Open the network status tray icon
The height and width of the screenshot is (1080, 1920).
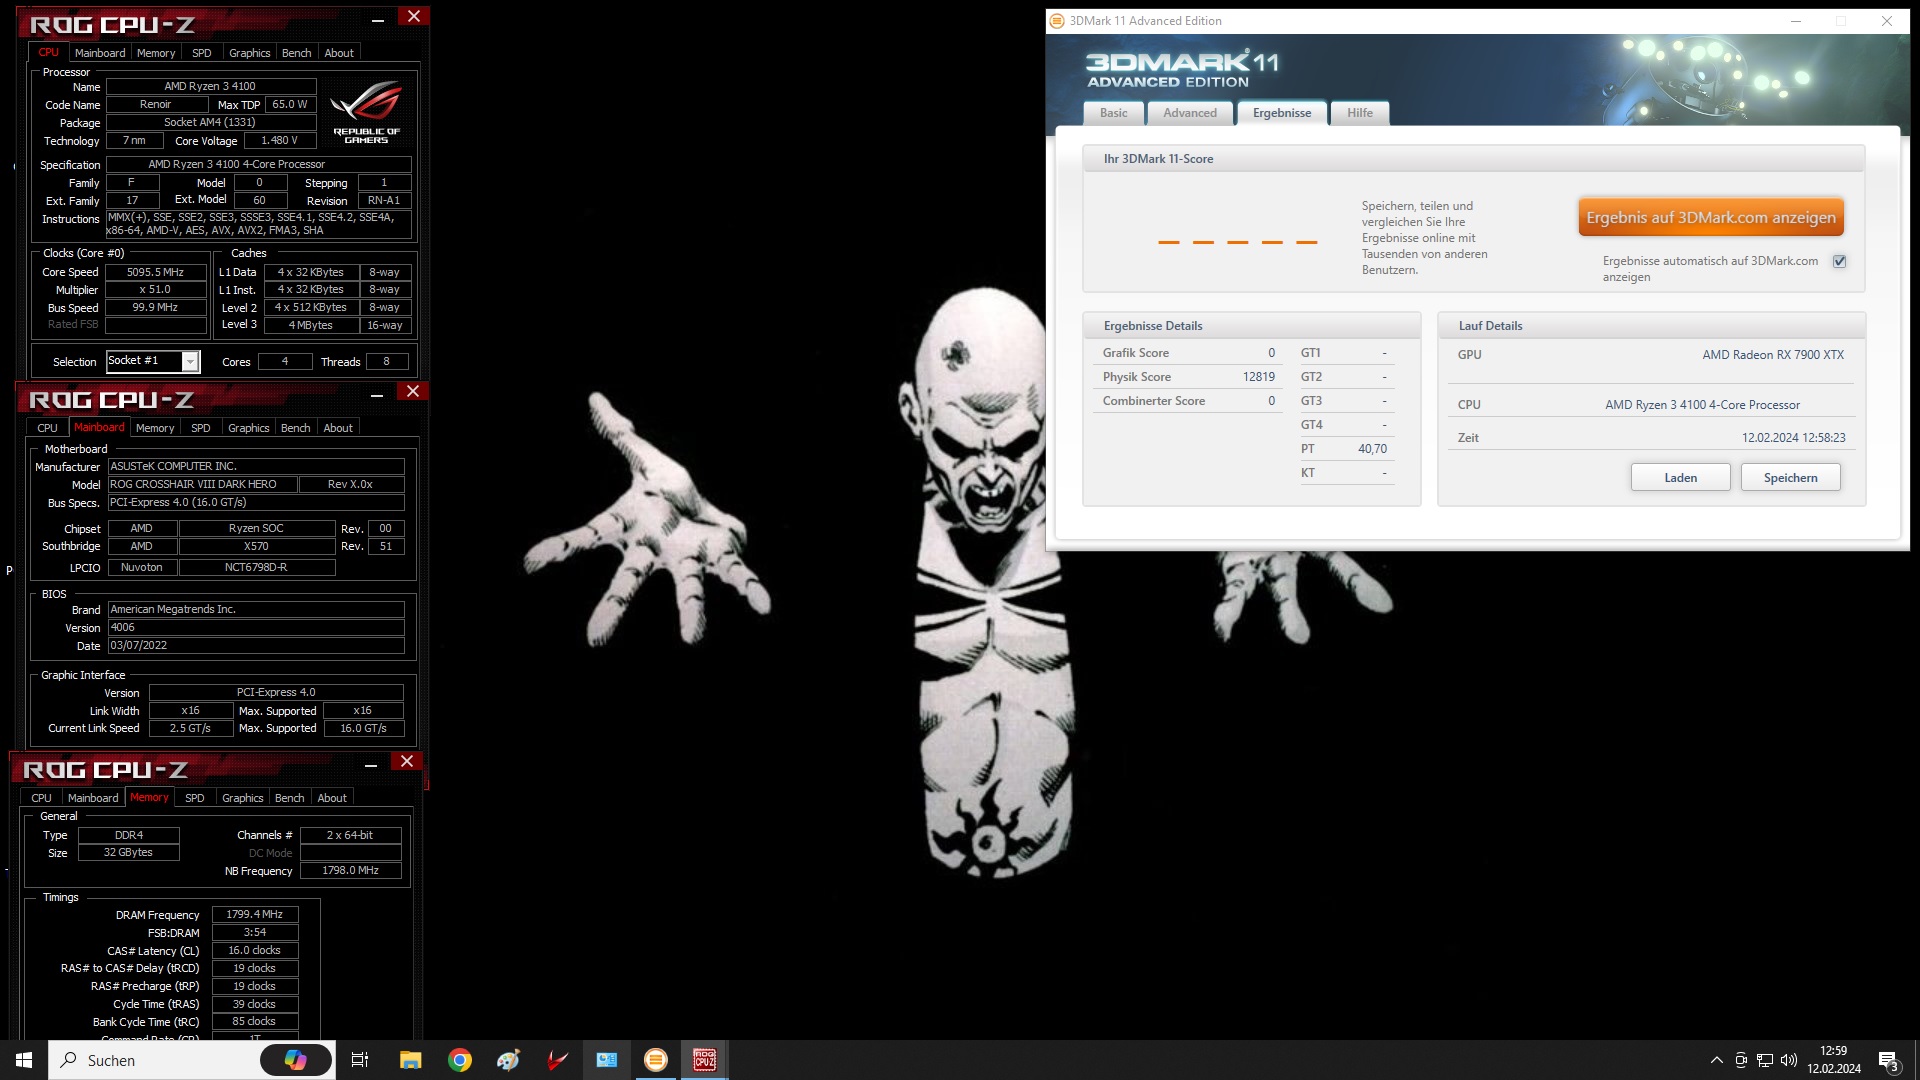1765,1060
